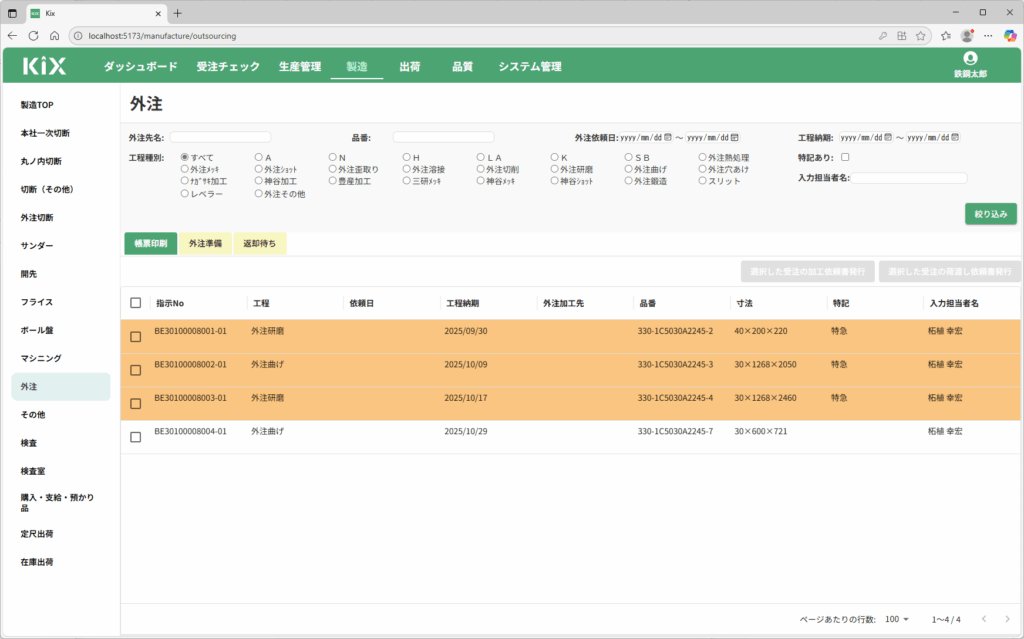The height and width of the screenshot is (639, 1024).
Task: Open the 生産管理 top menu
Action: (x=299, y=67)
